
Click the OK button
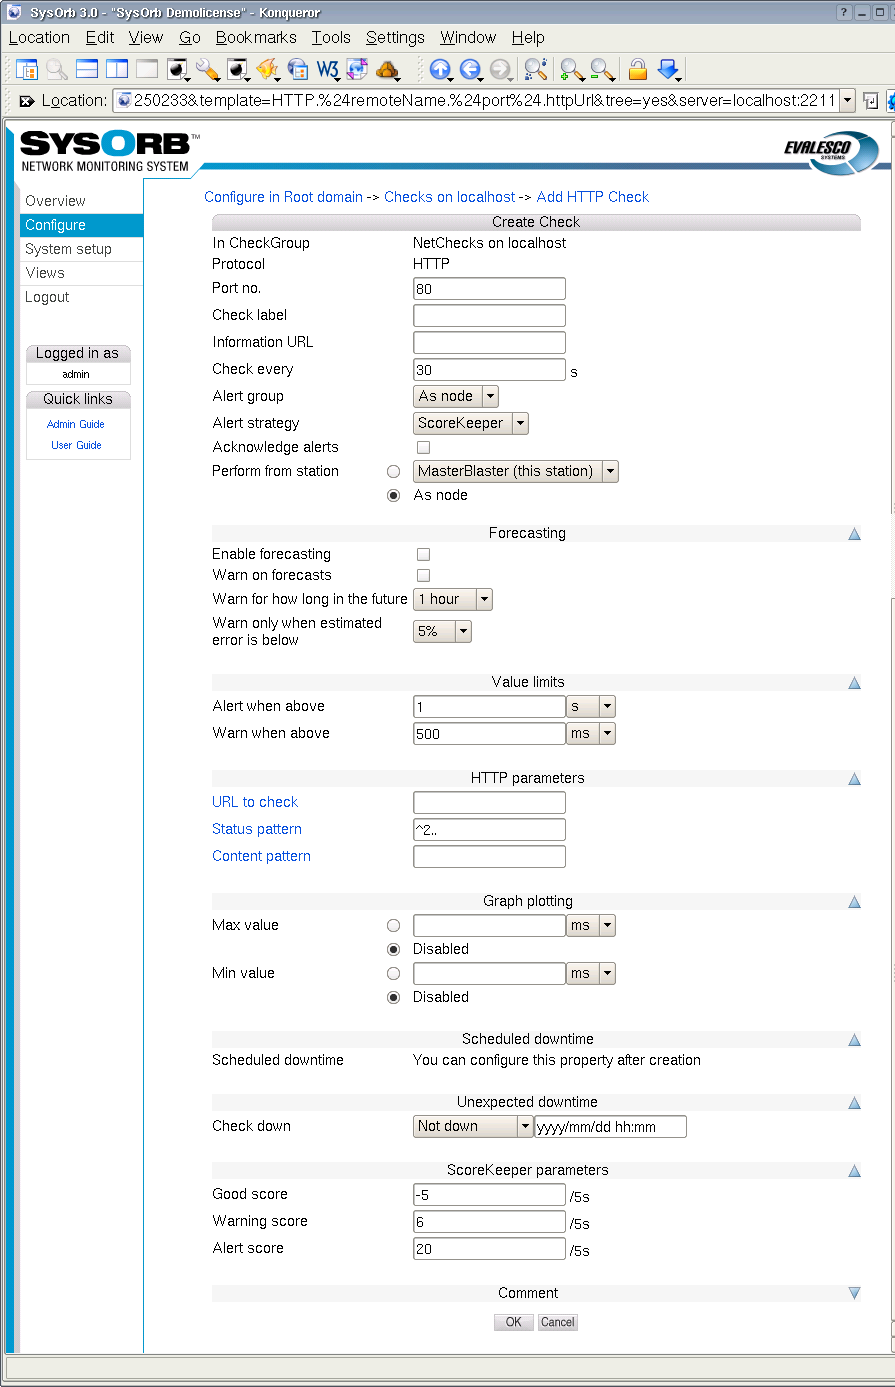point(513,1322)
